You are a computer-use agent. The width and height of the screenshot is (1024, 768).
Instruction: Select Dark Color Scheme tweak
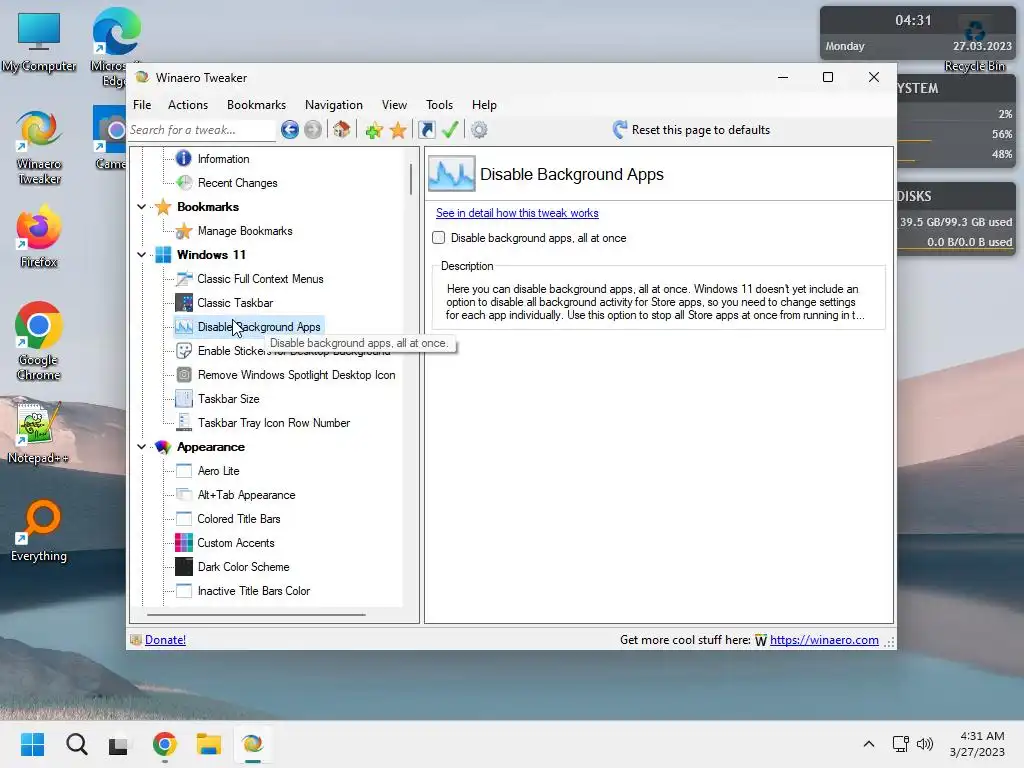coord(243,567)
